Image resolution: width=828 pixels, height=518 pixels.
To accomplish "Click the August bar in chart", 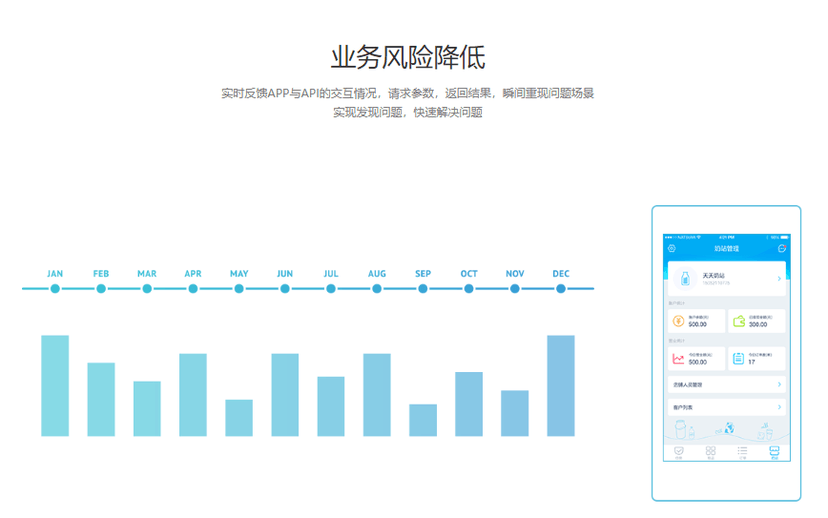I will [377, 395].
